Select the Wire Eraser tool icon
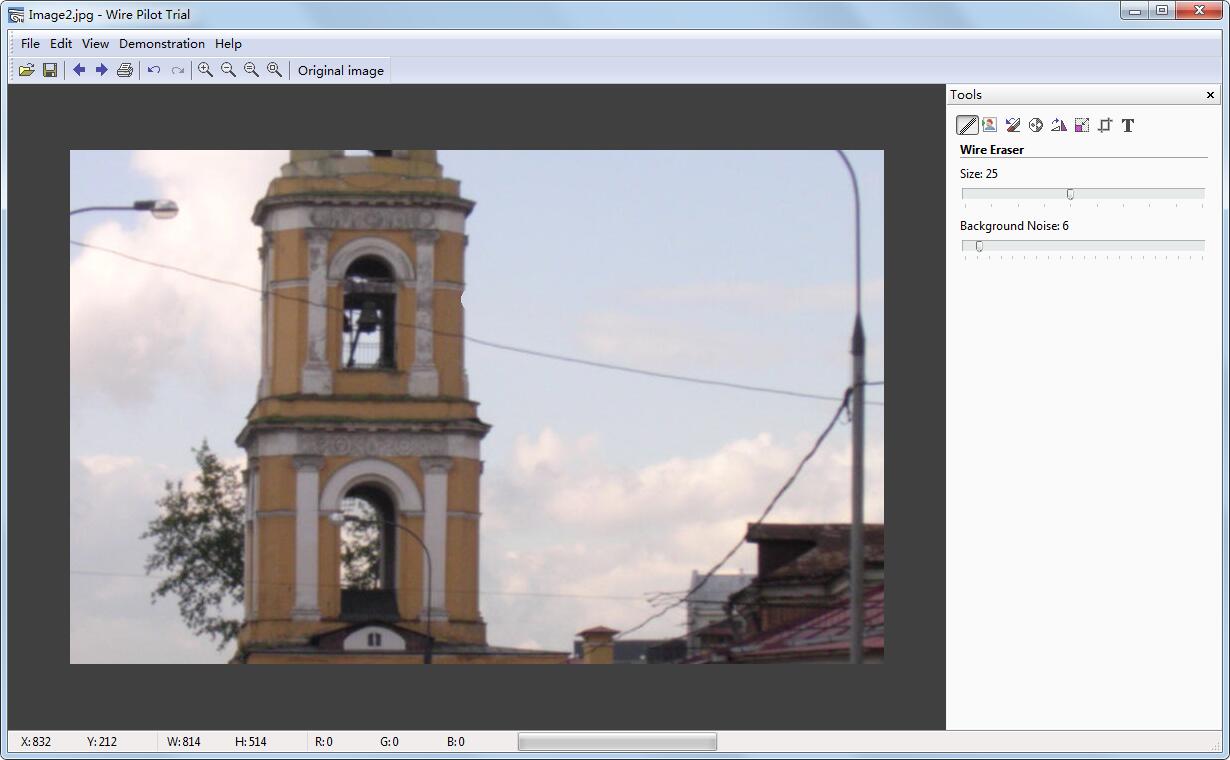The image size is (1230, 760). pyautogui.click(x=967, y=125)
